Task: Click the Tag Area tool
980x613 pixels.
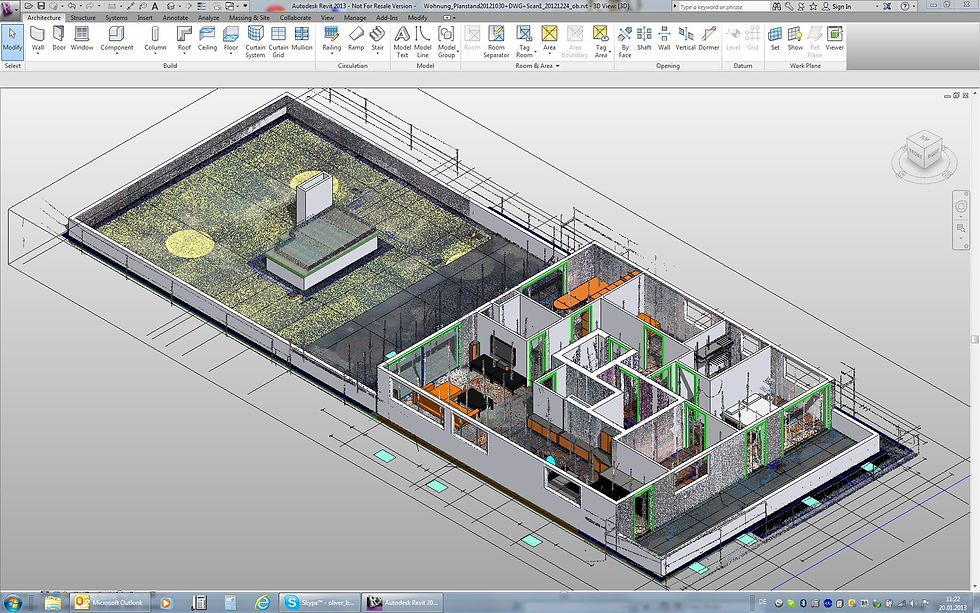Action: coord(601,42)
